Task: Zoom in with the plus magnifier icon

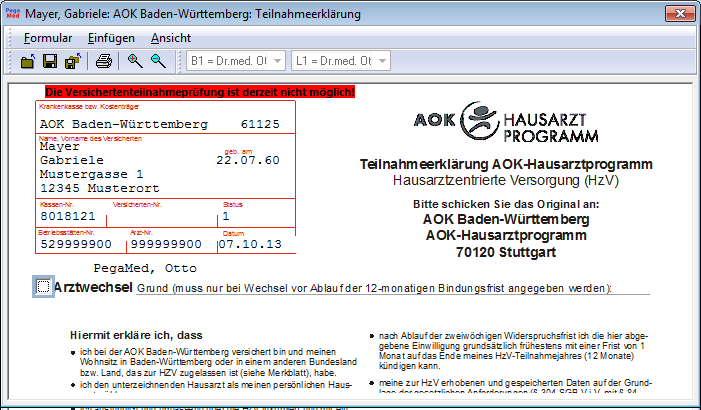Action: tap(135, 62)
